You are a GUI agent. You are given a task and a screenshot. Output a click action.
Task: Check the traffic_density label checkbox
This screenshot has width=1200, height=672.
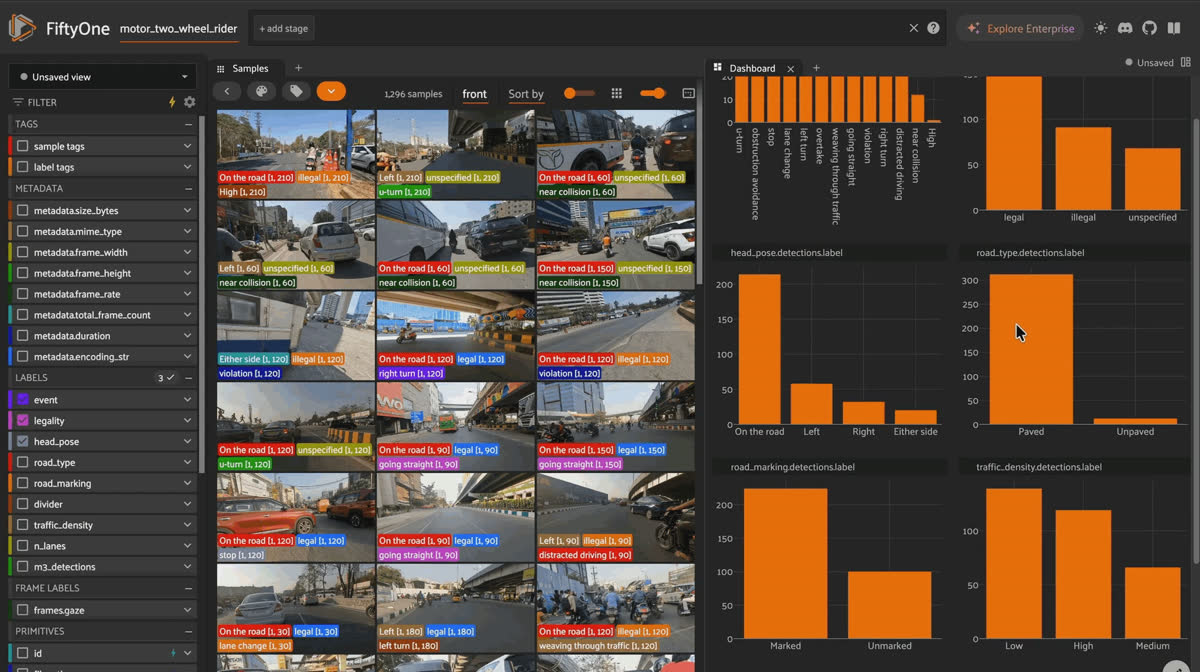(x=23, y=525)
